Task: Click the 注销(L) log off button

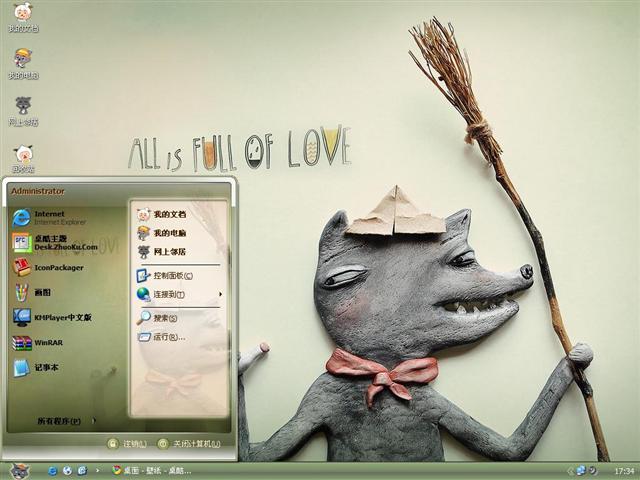Action: click(127, 444)
